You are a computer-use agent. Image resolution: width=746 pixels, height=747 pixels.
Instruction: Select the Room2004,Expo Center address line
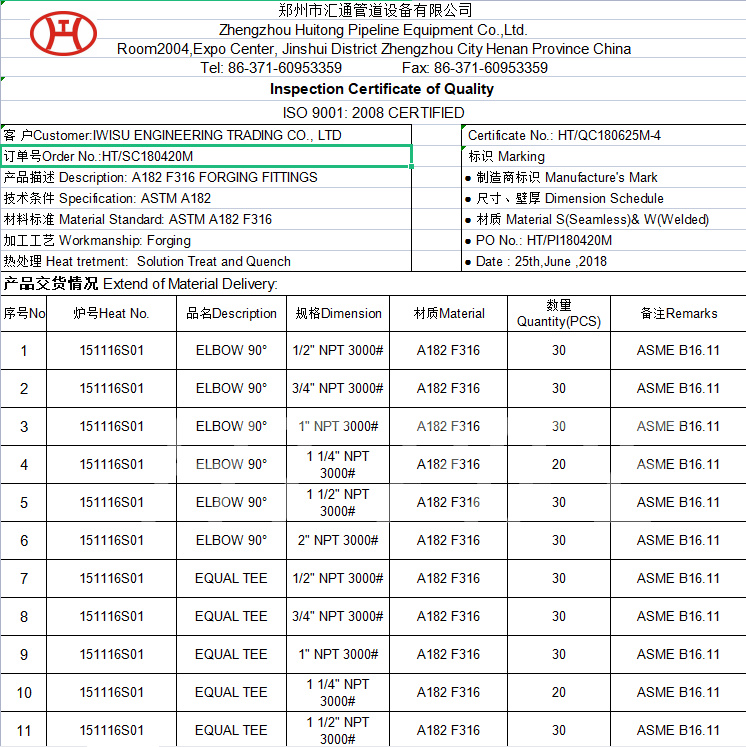coord(374,49)
